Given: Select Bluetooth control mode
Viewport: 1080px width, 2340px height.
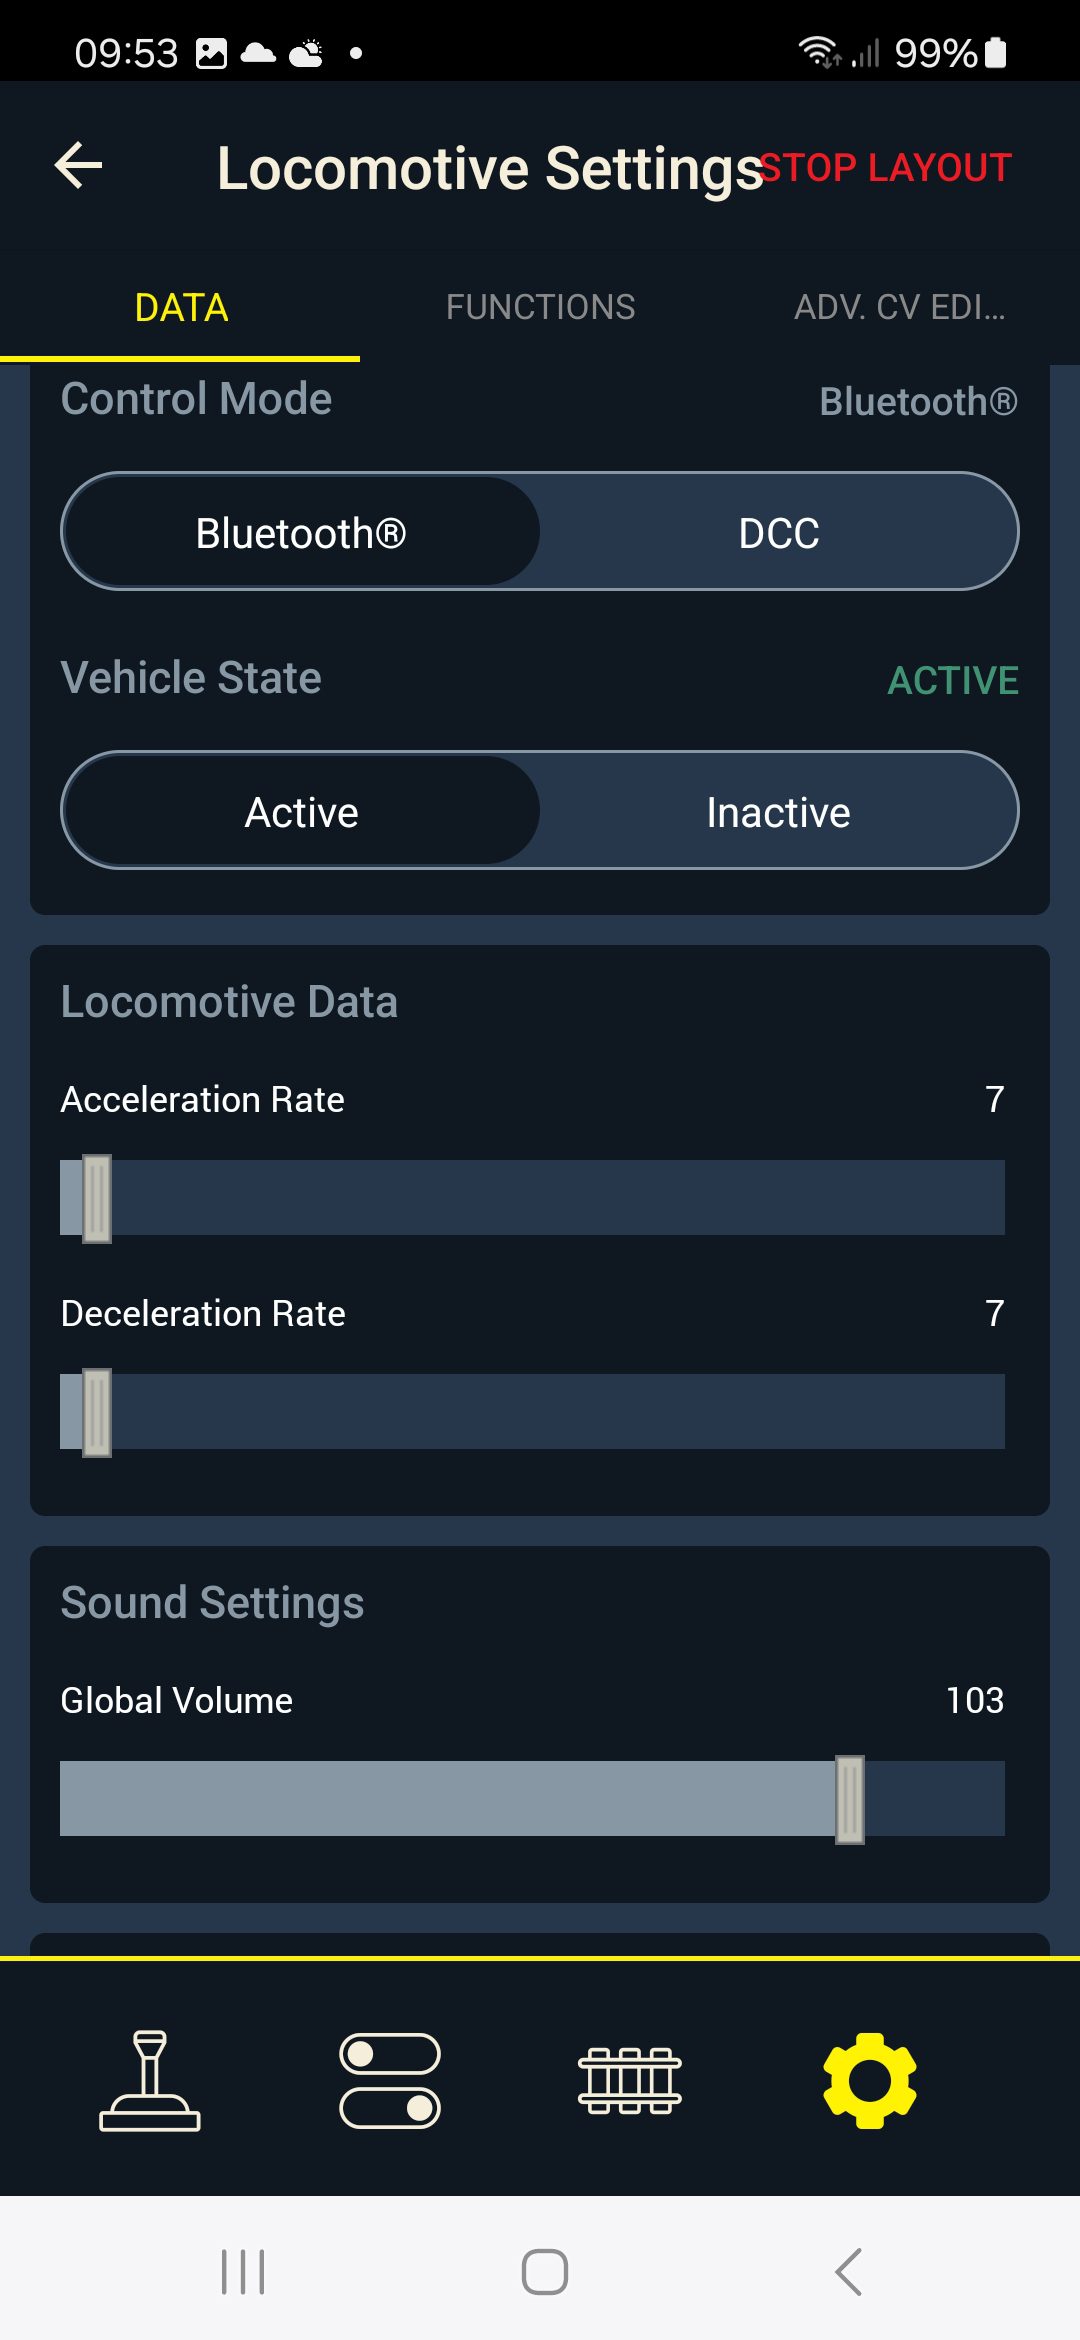Looking at the screenshot, I should tap(301, 532).
